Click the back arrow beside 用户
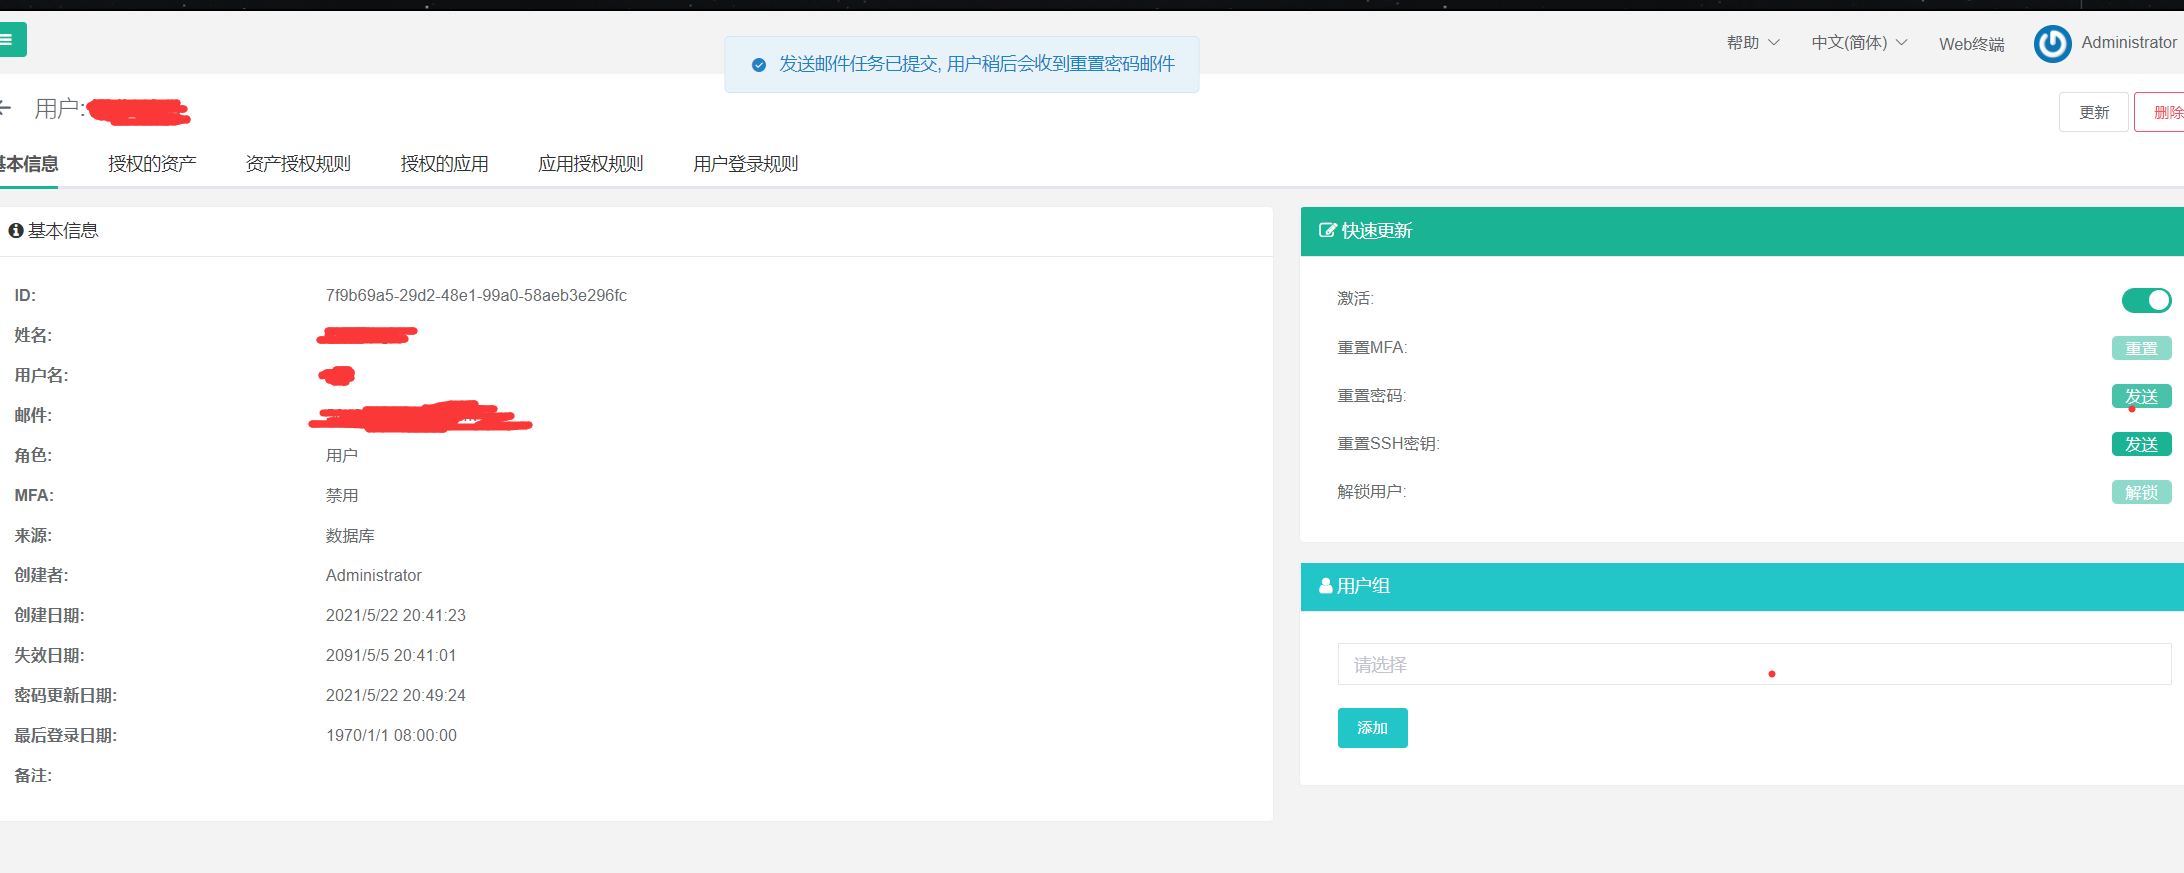Viewport: 2184px width, 873px height. (5, 108)
